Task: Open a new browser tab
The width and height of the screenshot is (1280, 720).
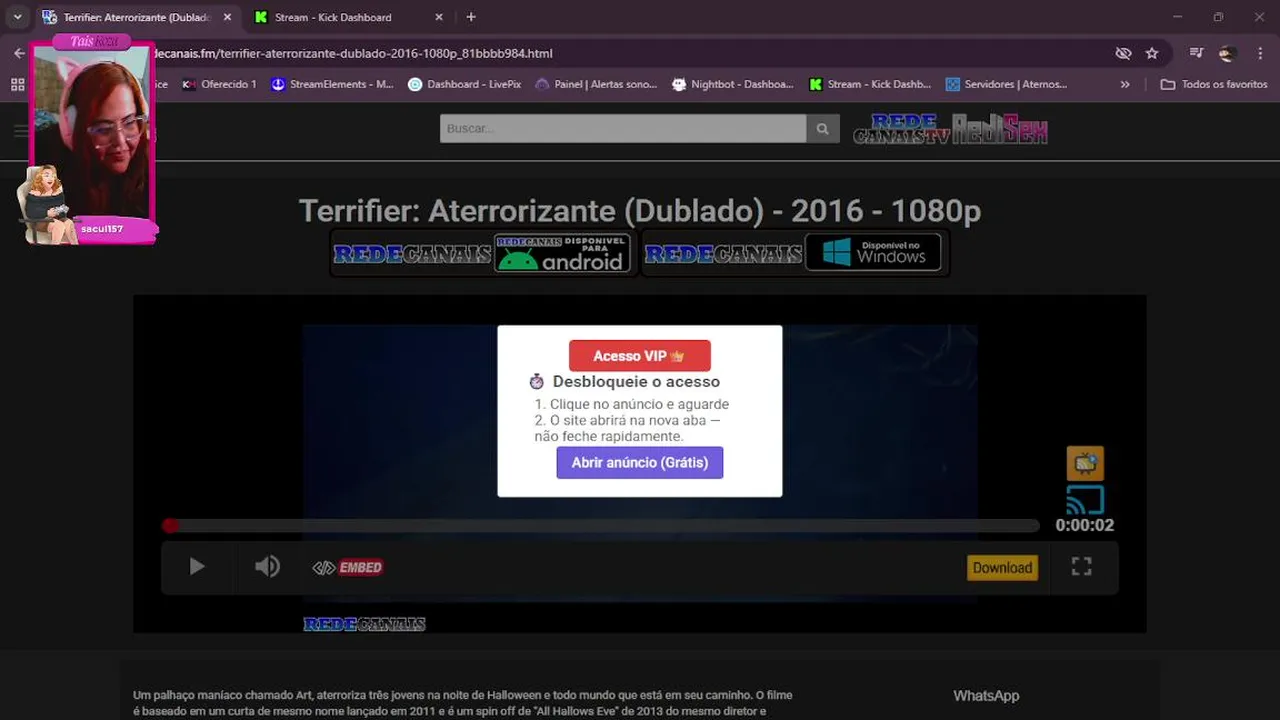Action: coord(471,17)
